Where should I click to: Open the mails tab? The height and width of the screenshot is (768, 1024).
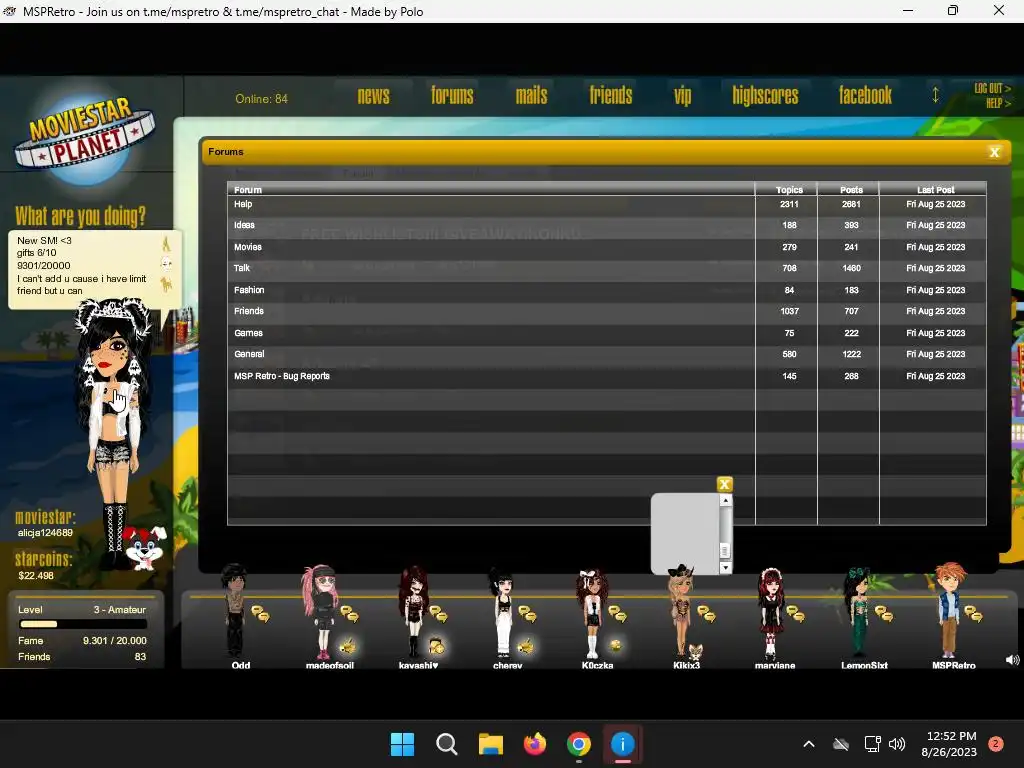[532, 96]
